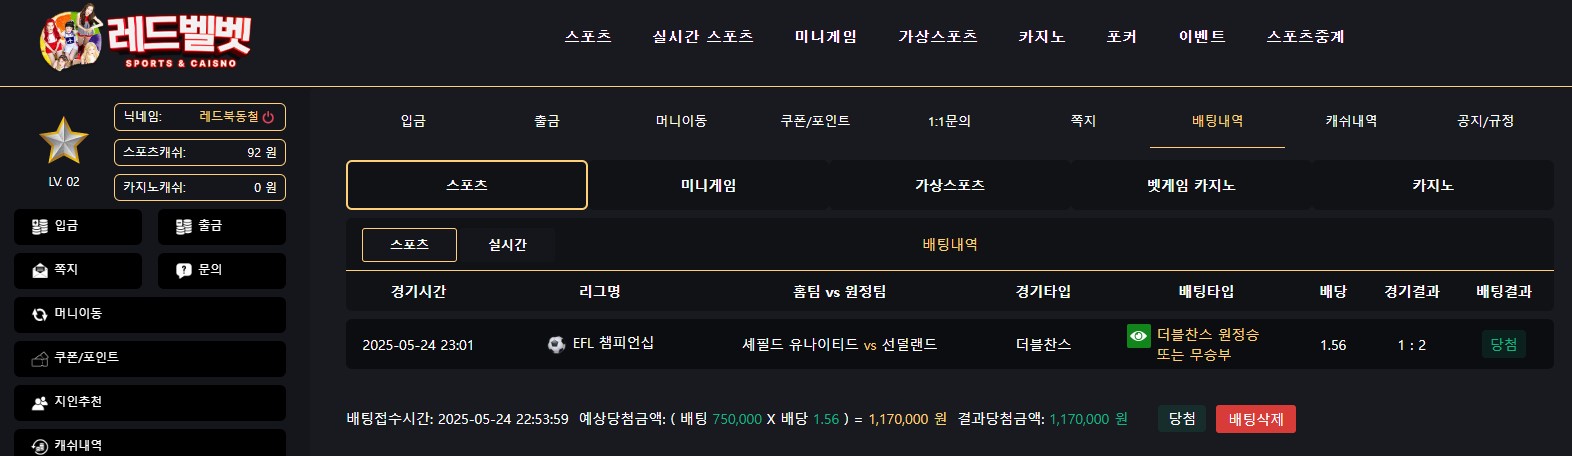
Task: Click the logout power icon beside nickname
Action: tap(268, 117)
